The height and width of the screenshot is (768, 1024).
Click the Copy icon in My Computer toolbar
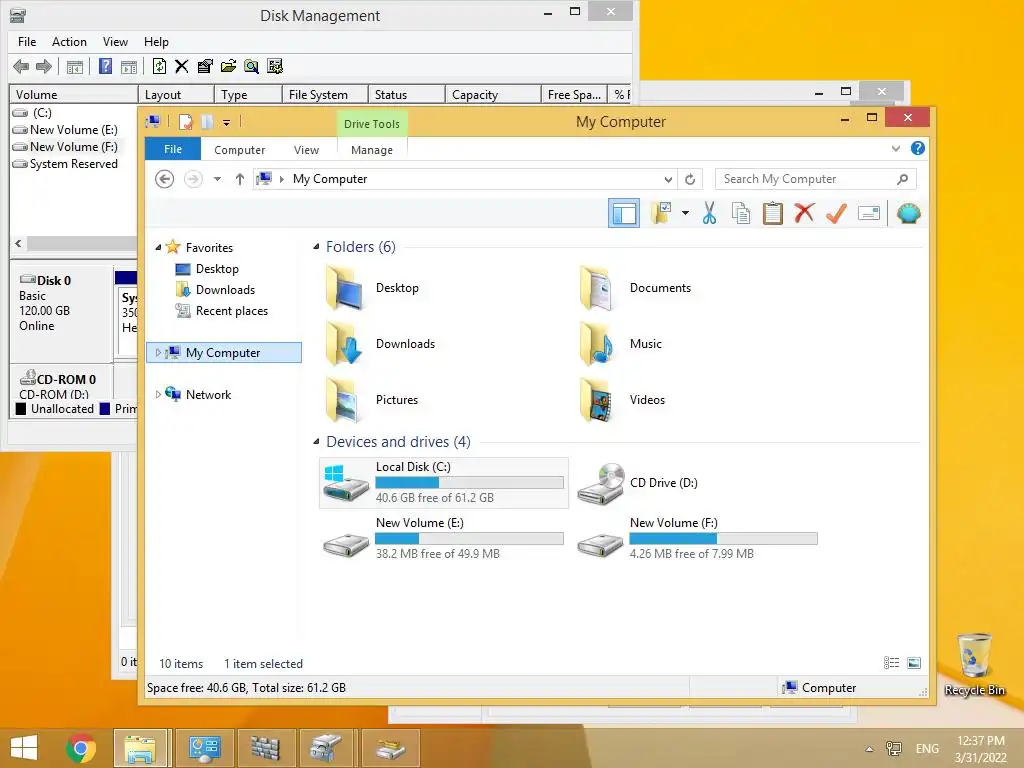point(741,214)
